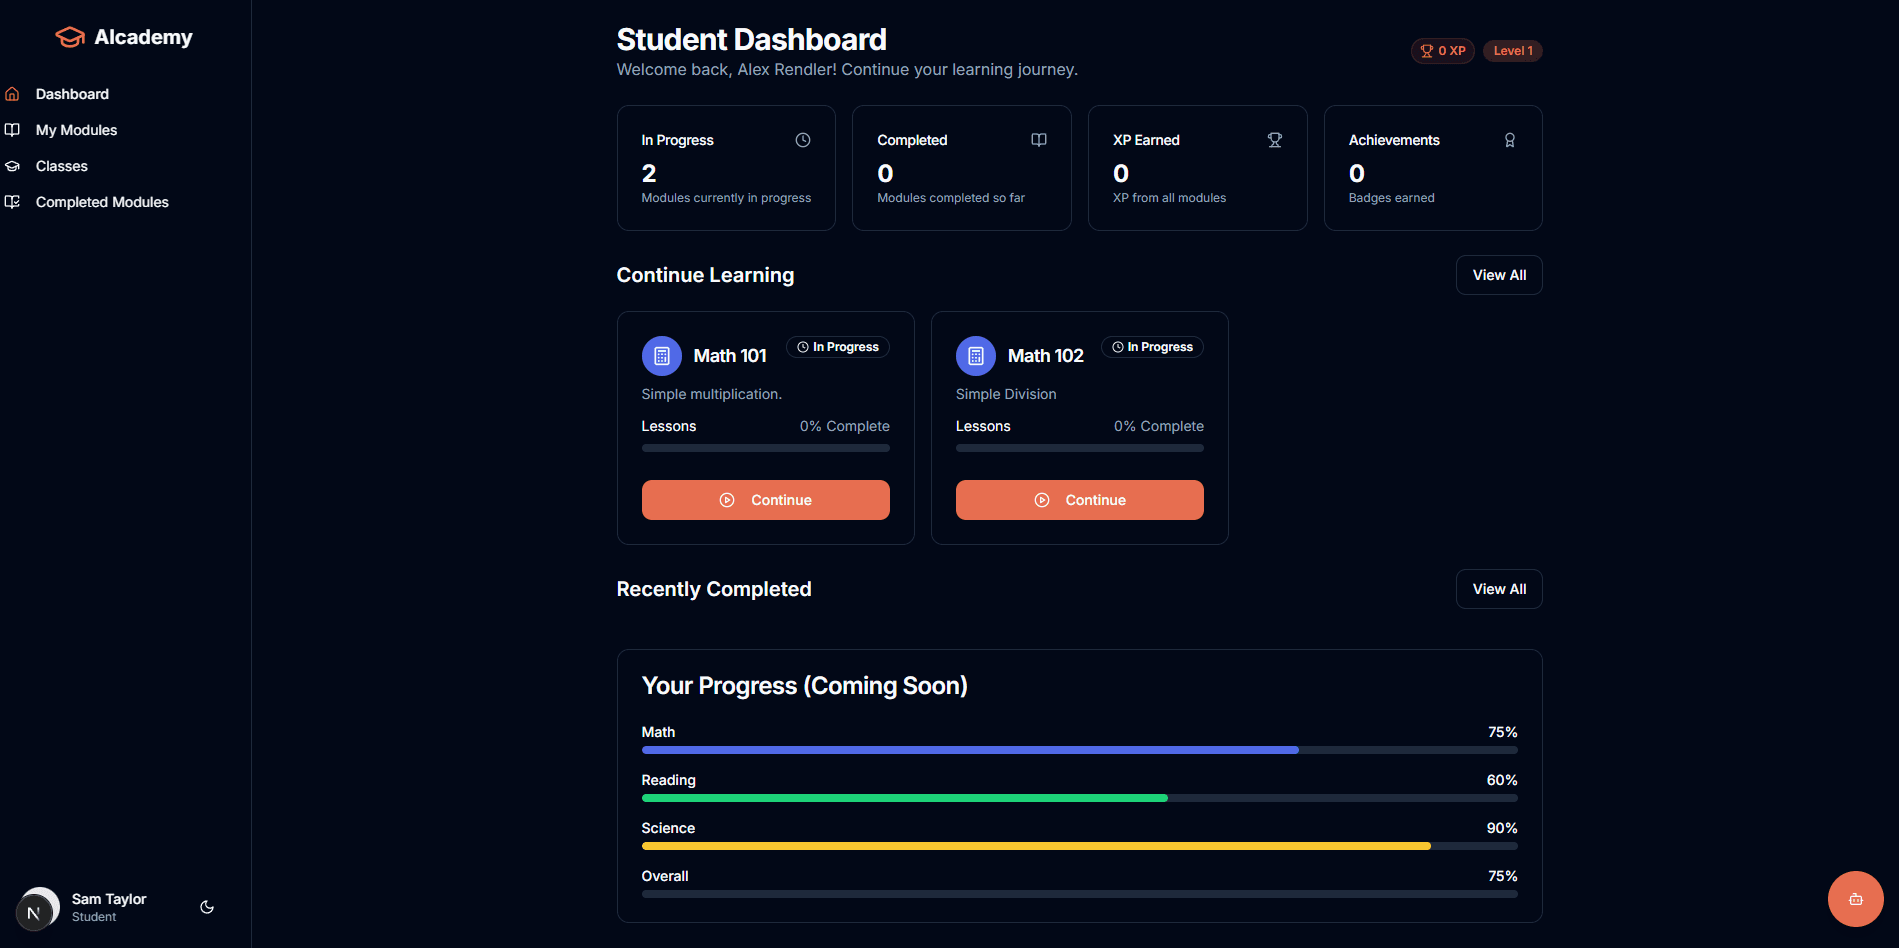This screenshot has width=1899, height=948.
Task: Click the Level 1 badge
Action: coord(1511,50)
